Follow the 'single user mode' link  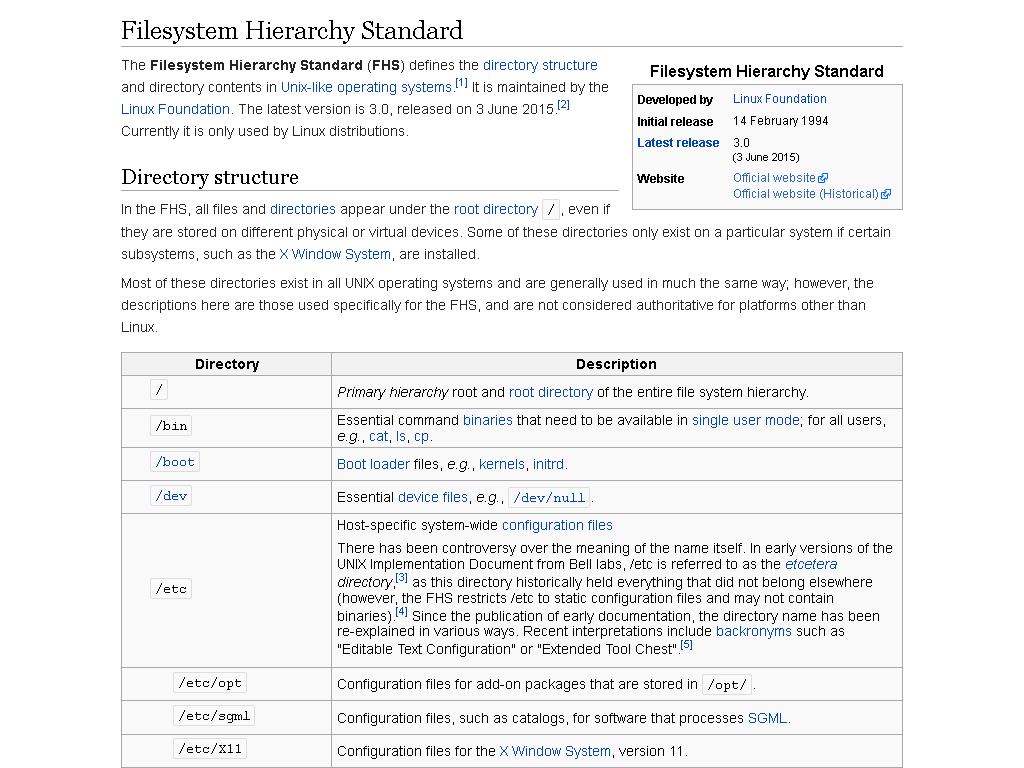tap(746, 421)
